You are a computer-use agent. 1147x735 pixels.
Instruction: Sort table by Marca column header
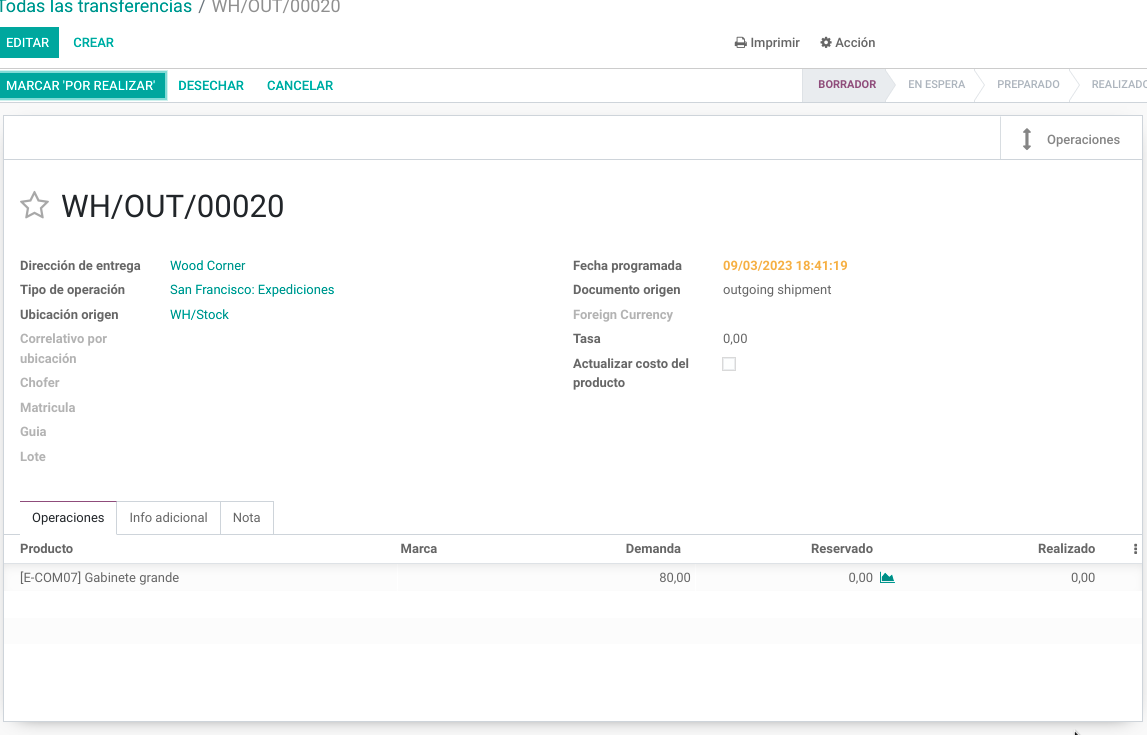418,549
